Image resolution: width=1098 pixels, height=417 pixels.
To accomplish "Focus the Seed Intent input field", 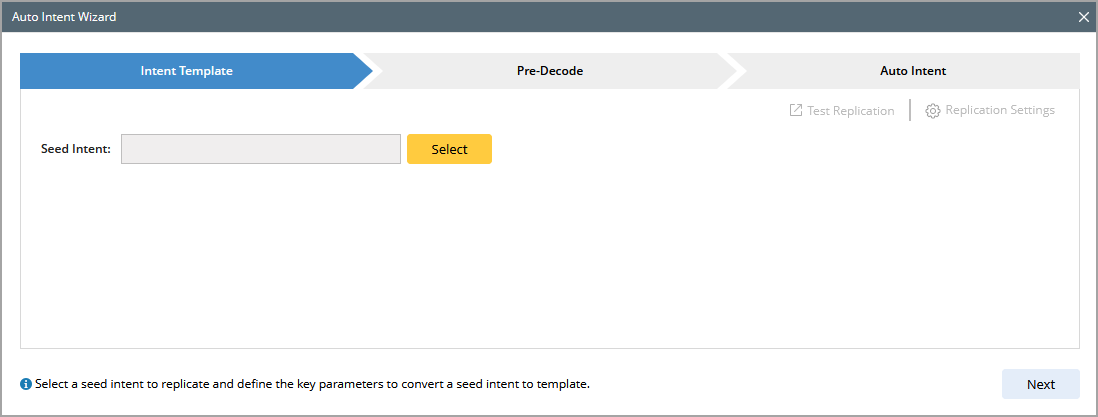I will [x=260, y=149].
